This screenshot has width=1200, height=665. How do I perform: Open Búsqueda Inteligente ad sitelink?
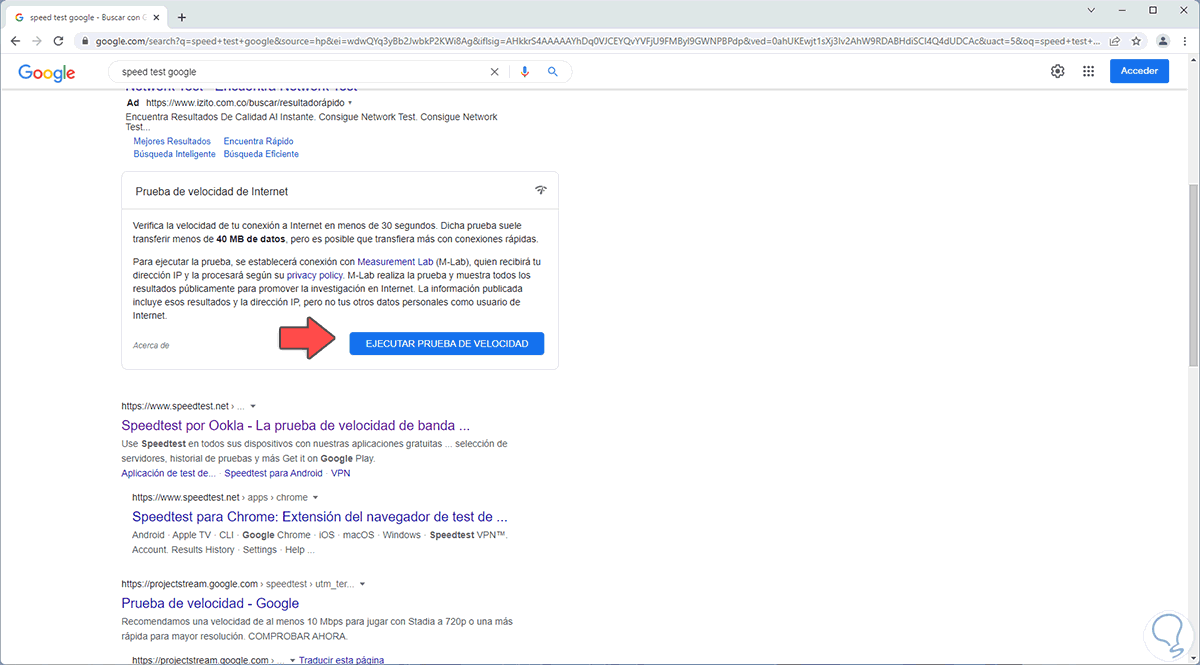[174, 154]
